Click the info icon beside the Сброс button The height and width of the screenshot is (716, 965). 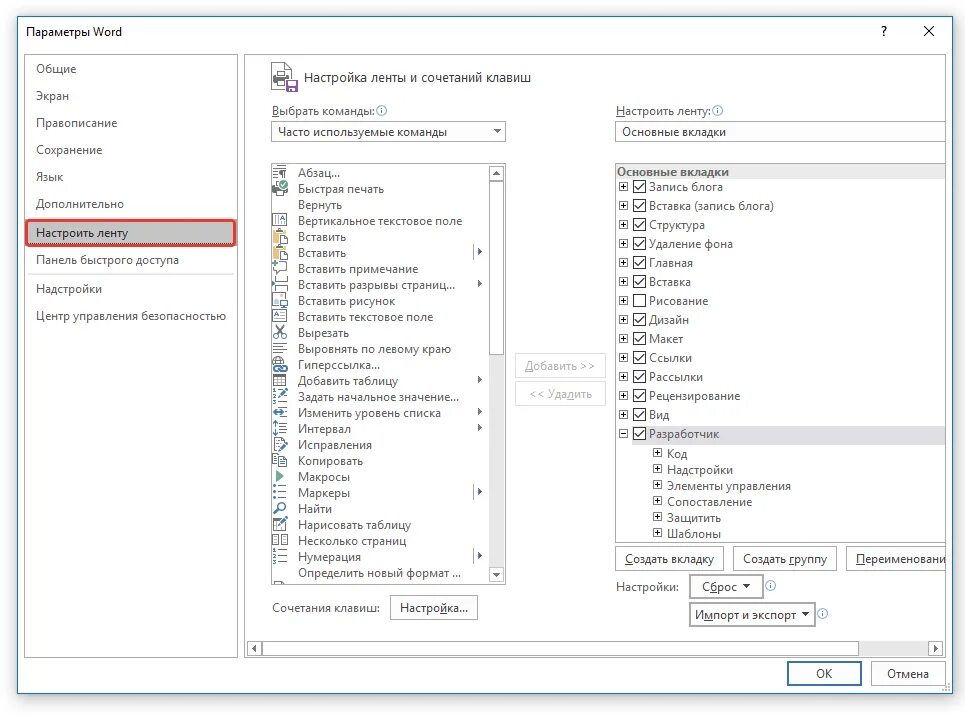pos(771,586)
